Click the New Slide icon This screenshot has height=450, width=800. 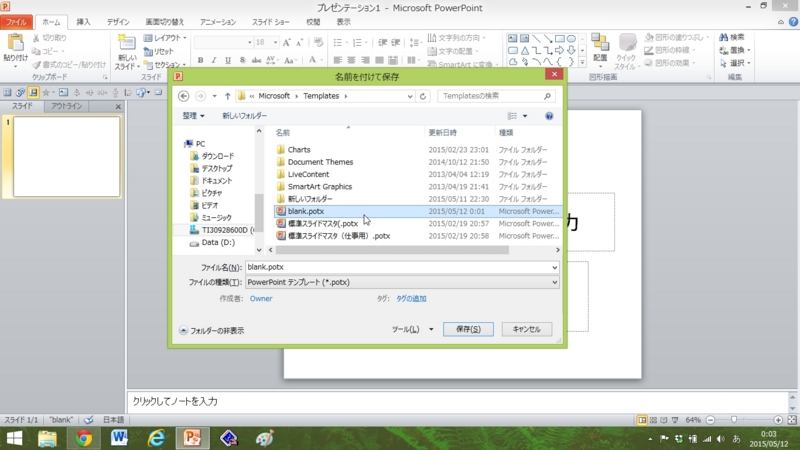(x=126, y=43)
